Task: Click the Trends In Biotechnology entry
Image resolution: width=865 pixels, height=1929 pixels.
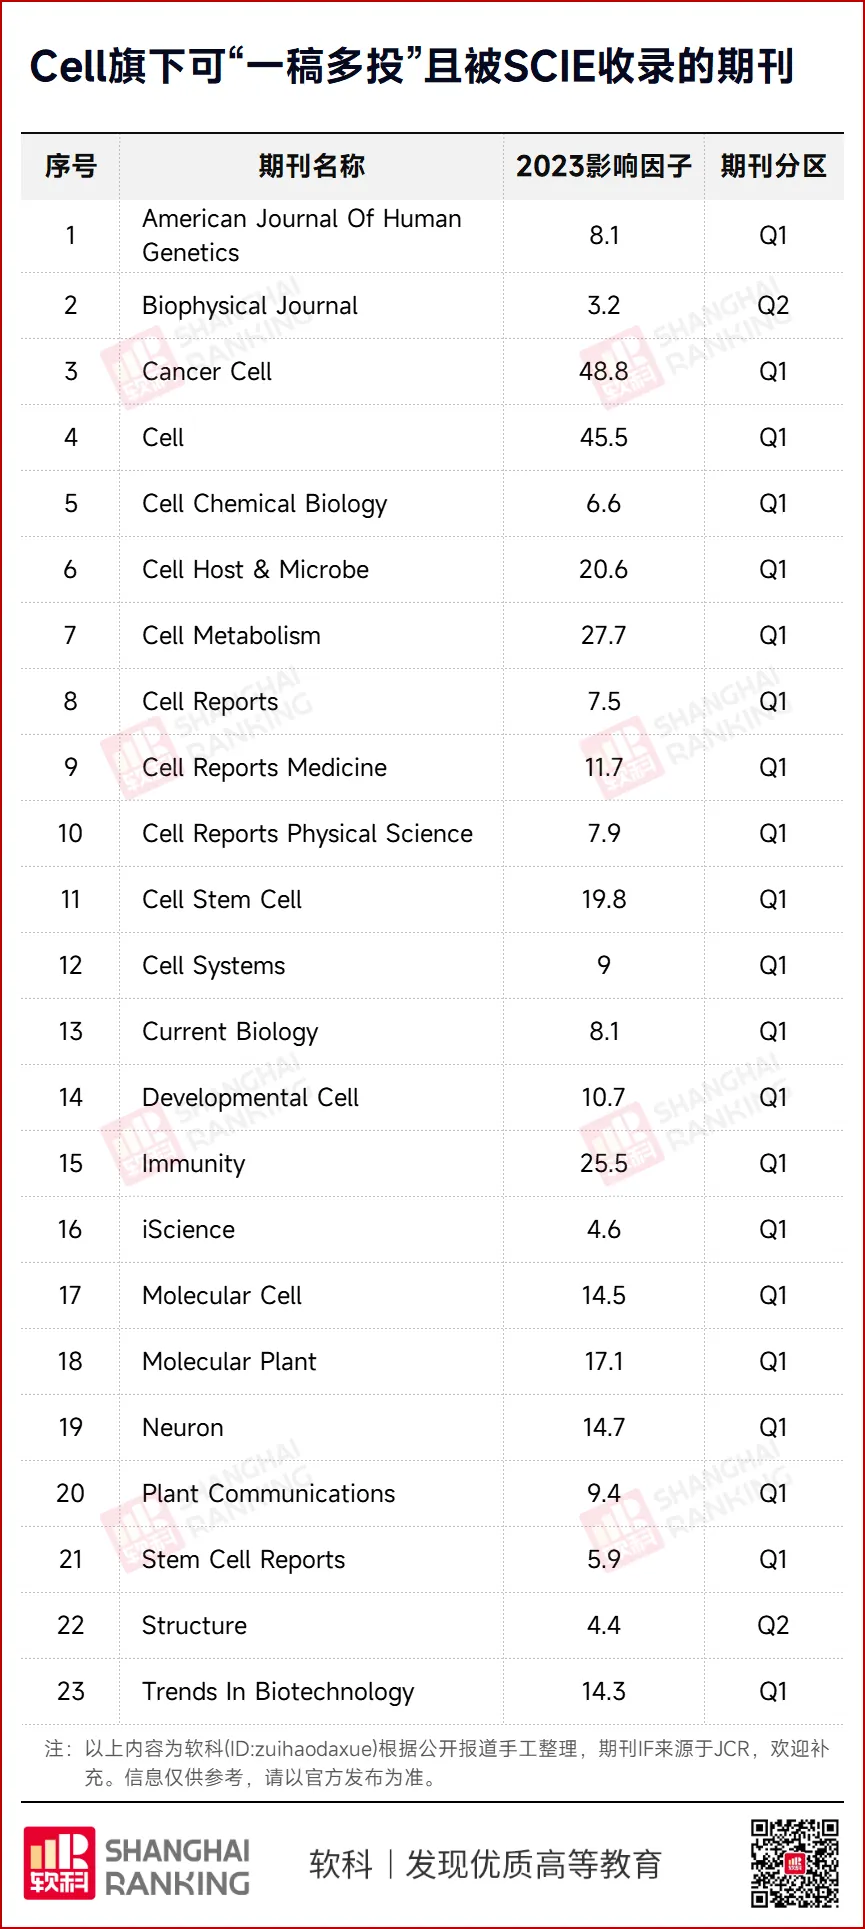Action: coord(278,1692)
